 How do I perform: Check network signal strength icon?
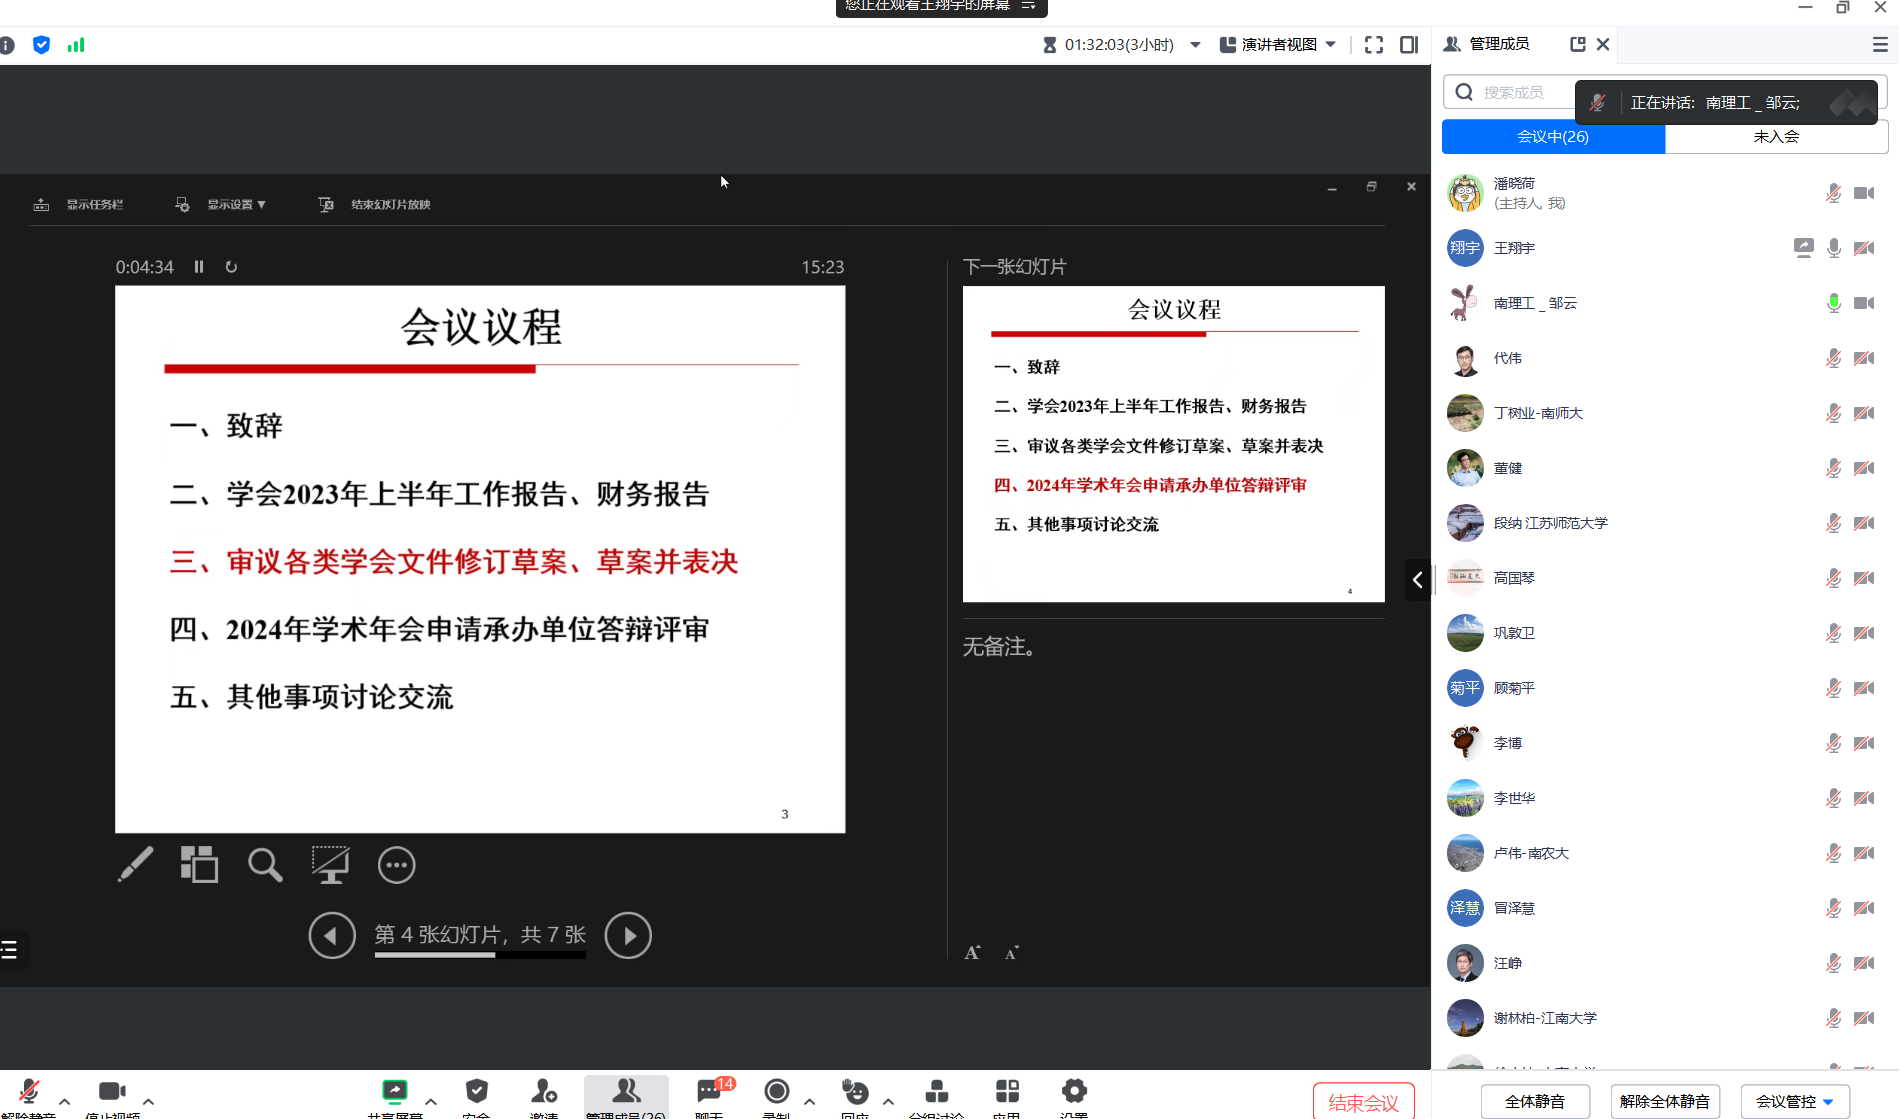tap(76, 45)
